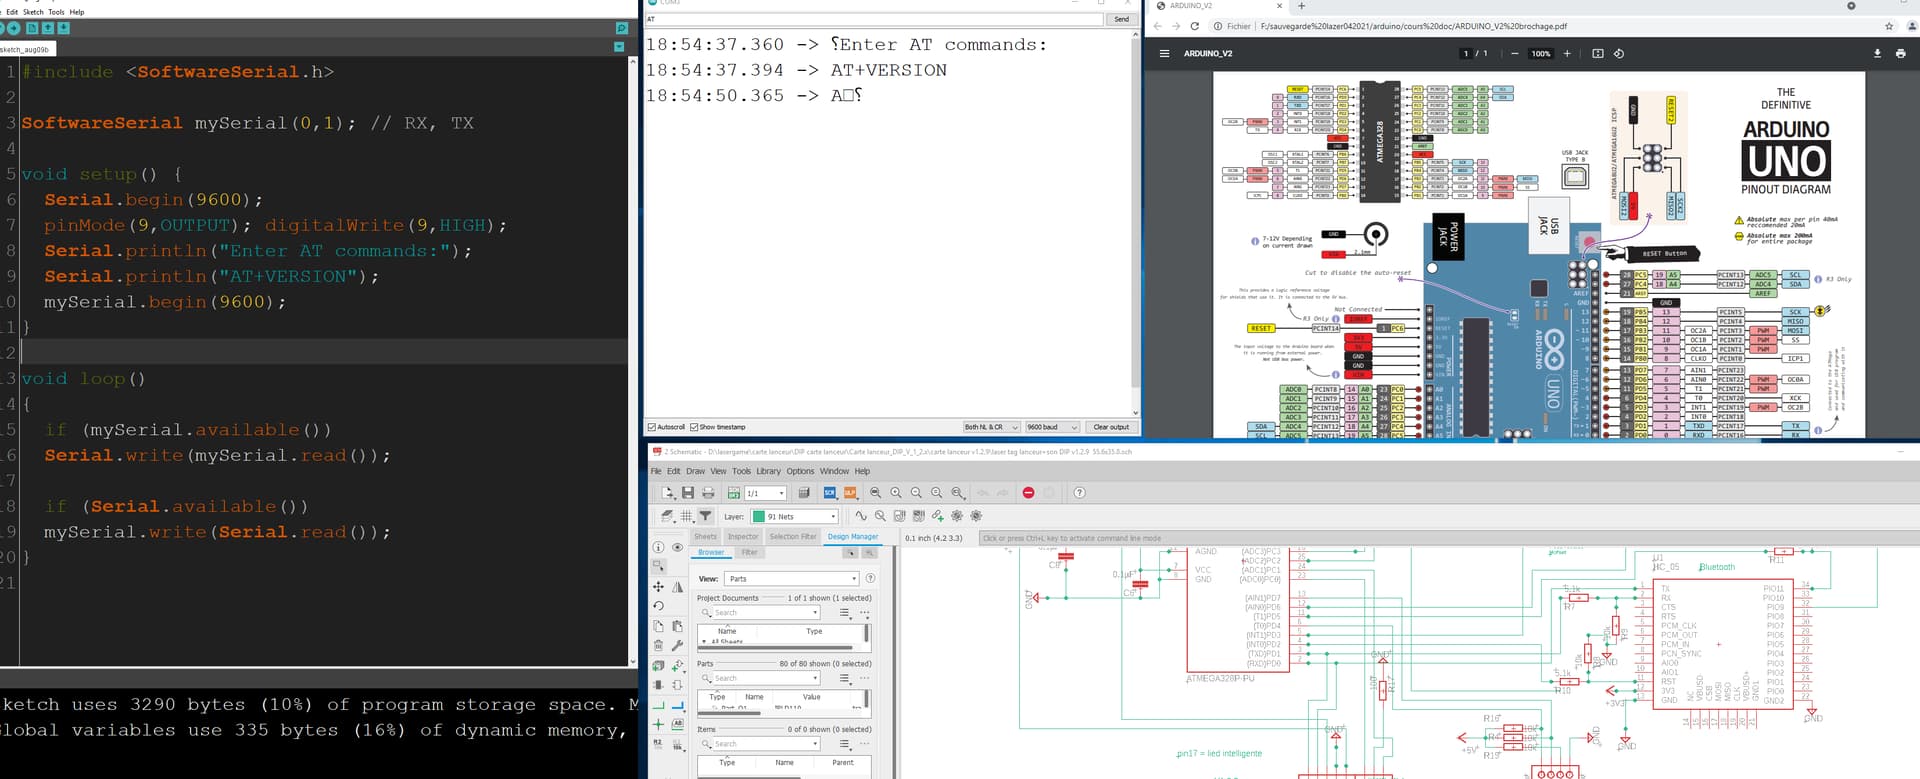
Task: Click the red Stop icon in EAGLE toolbar
Action: (x=1028, y=493)
